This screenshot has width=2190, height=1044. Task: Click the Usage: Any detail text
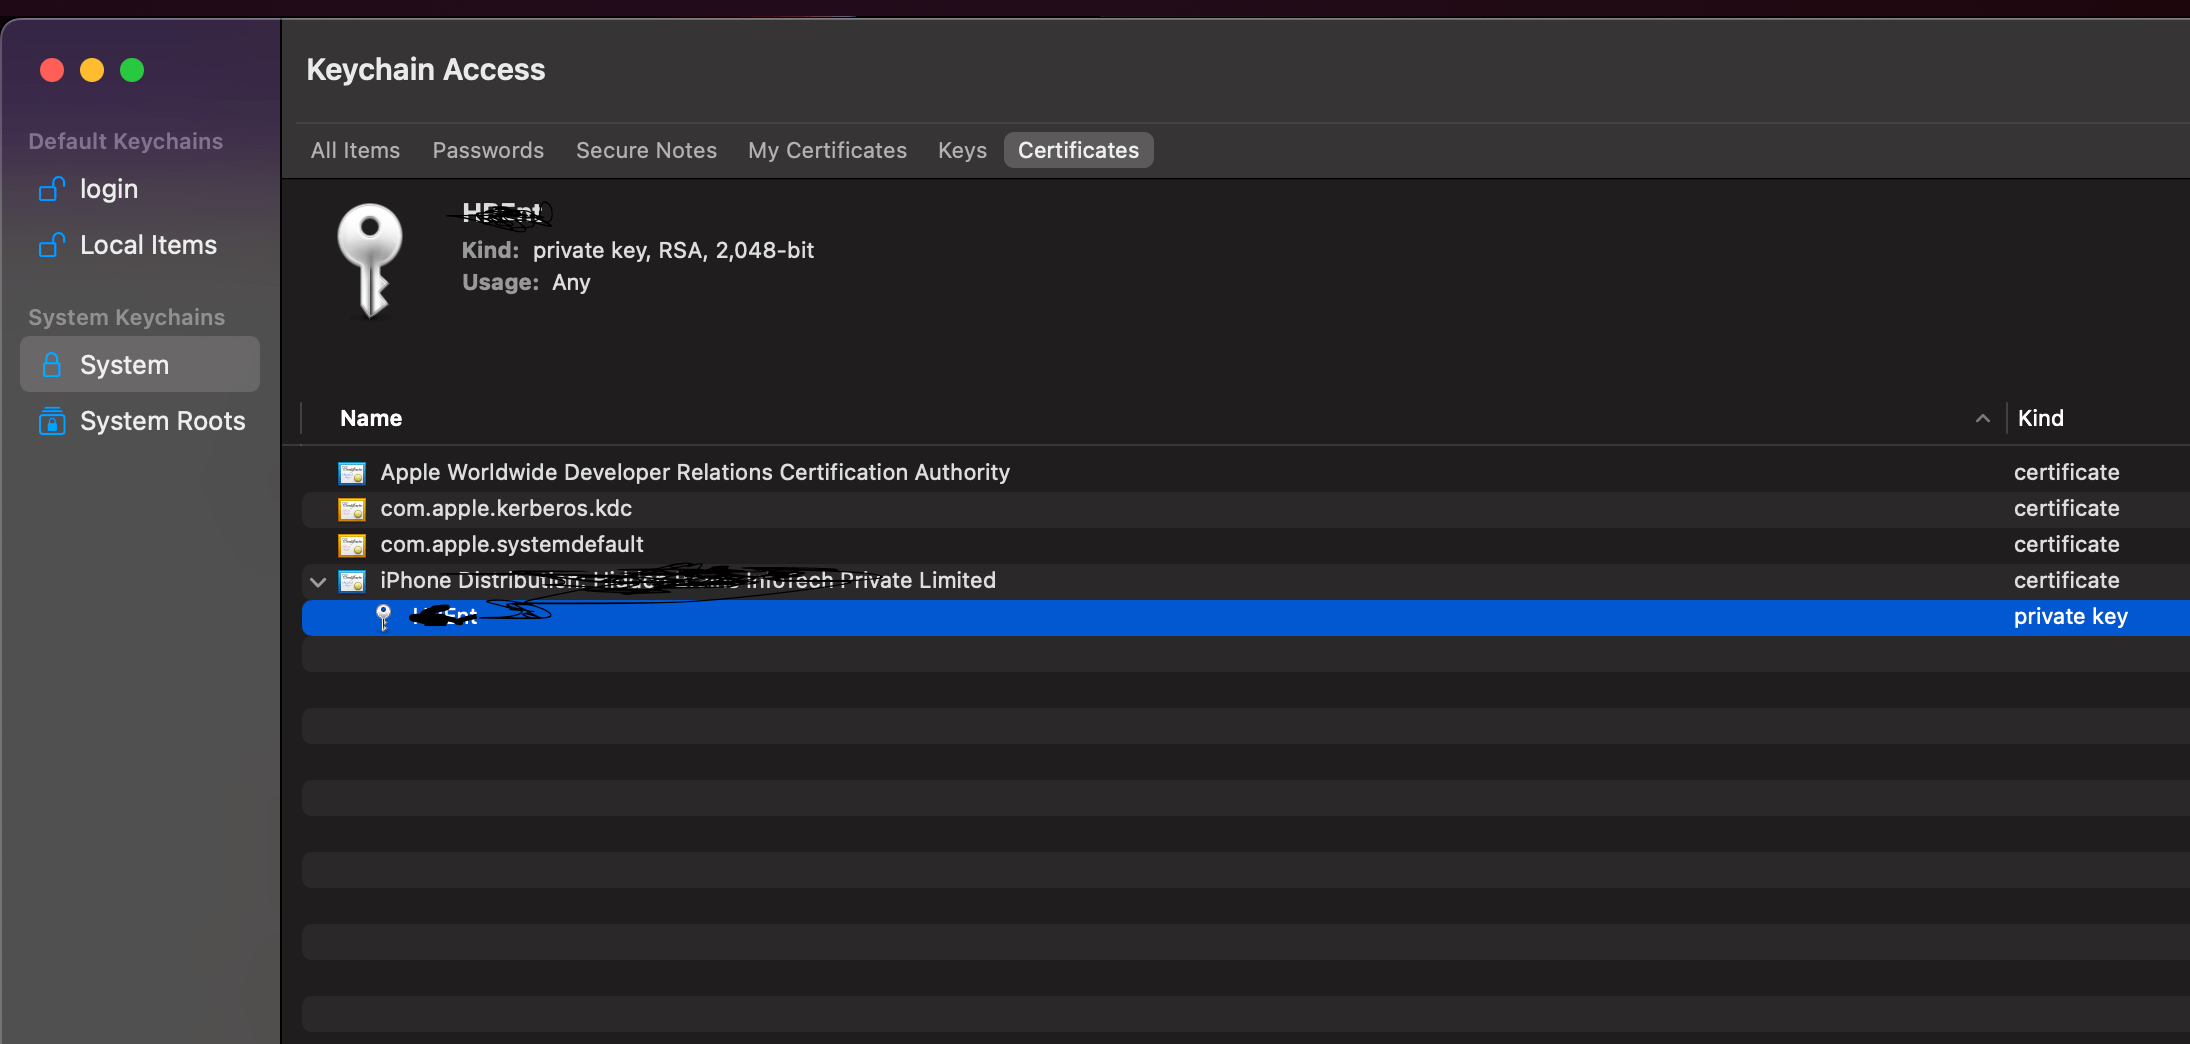(526, 283)
